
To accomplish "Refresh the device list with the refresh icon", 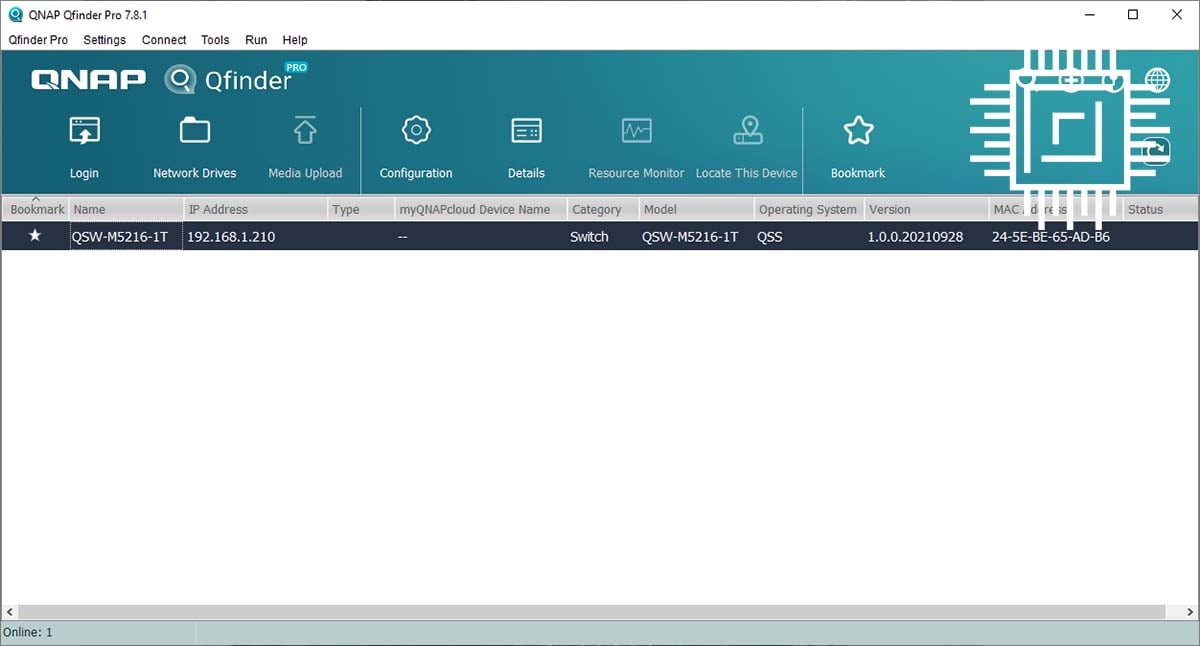I will point(1157,151).
